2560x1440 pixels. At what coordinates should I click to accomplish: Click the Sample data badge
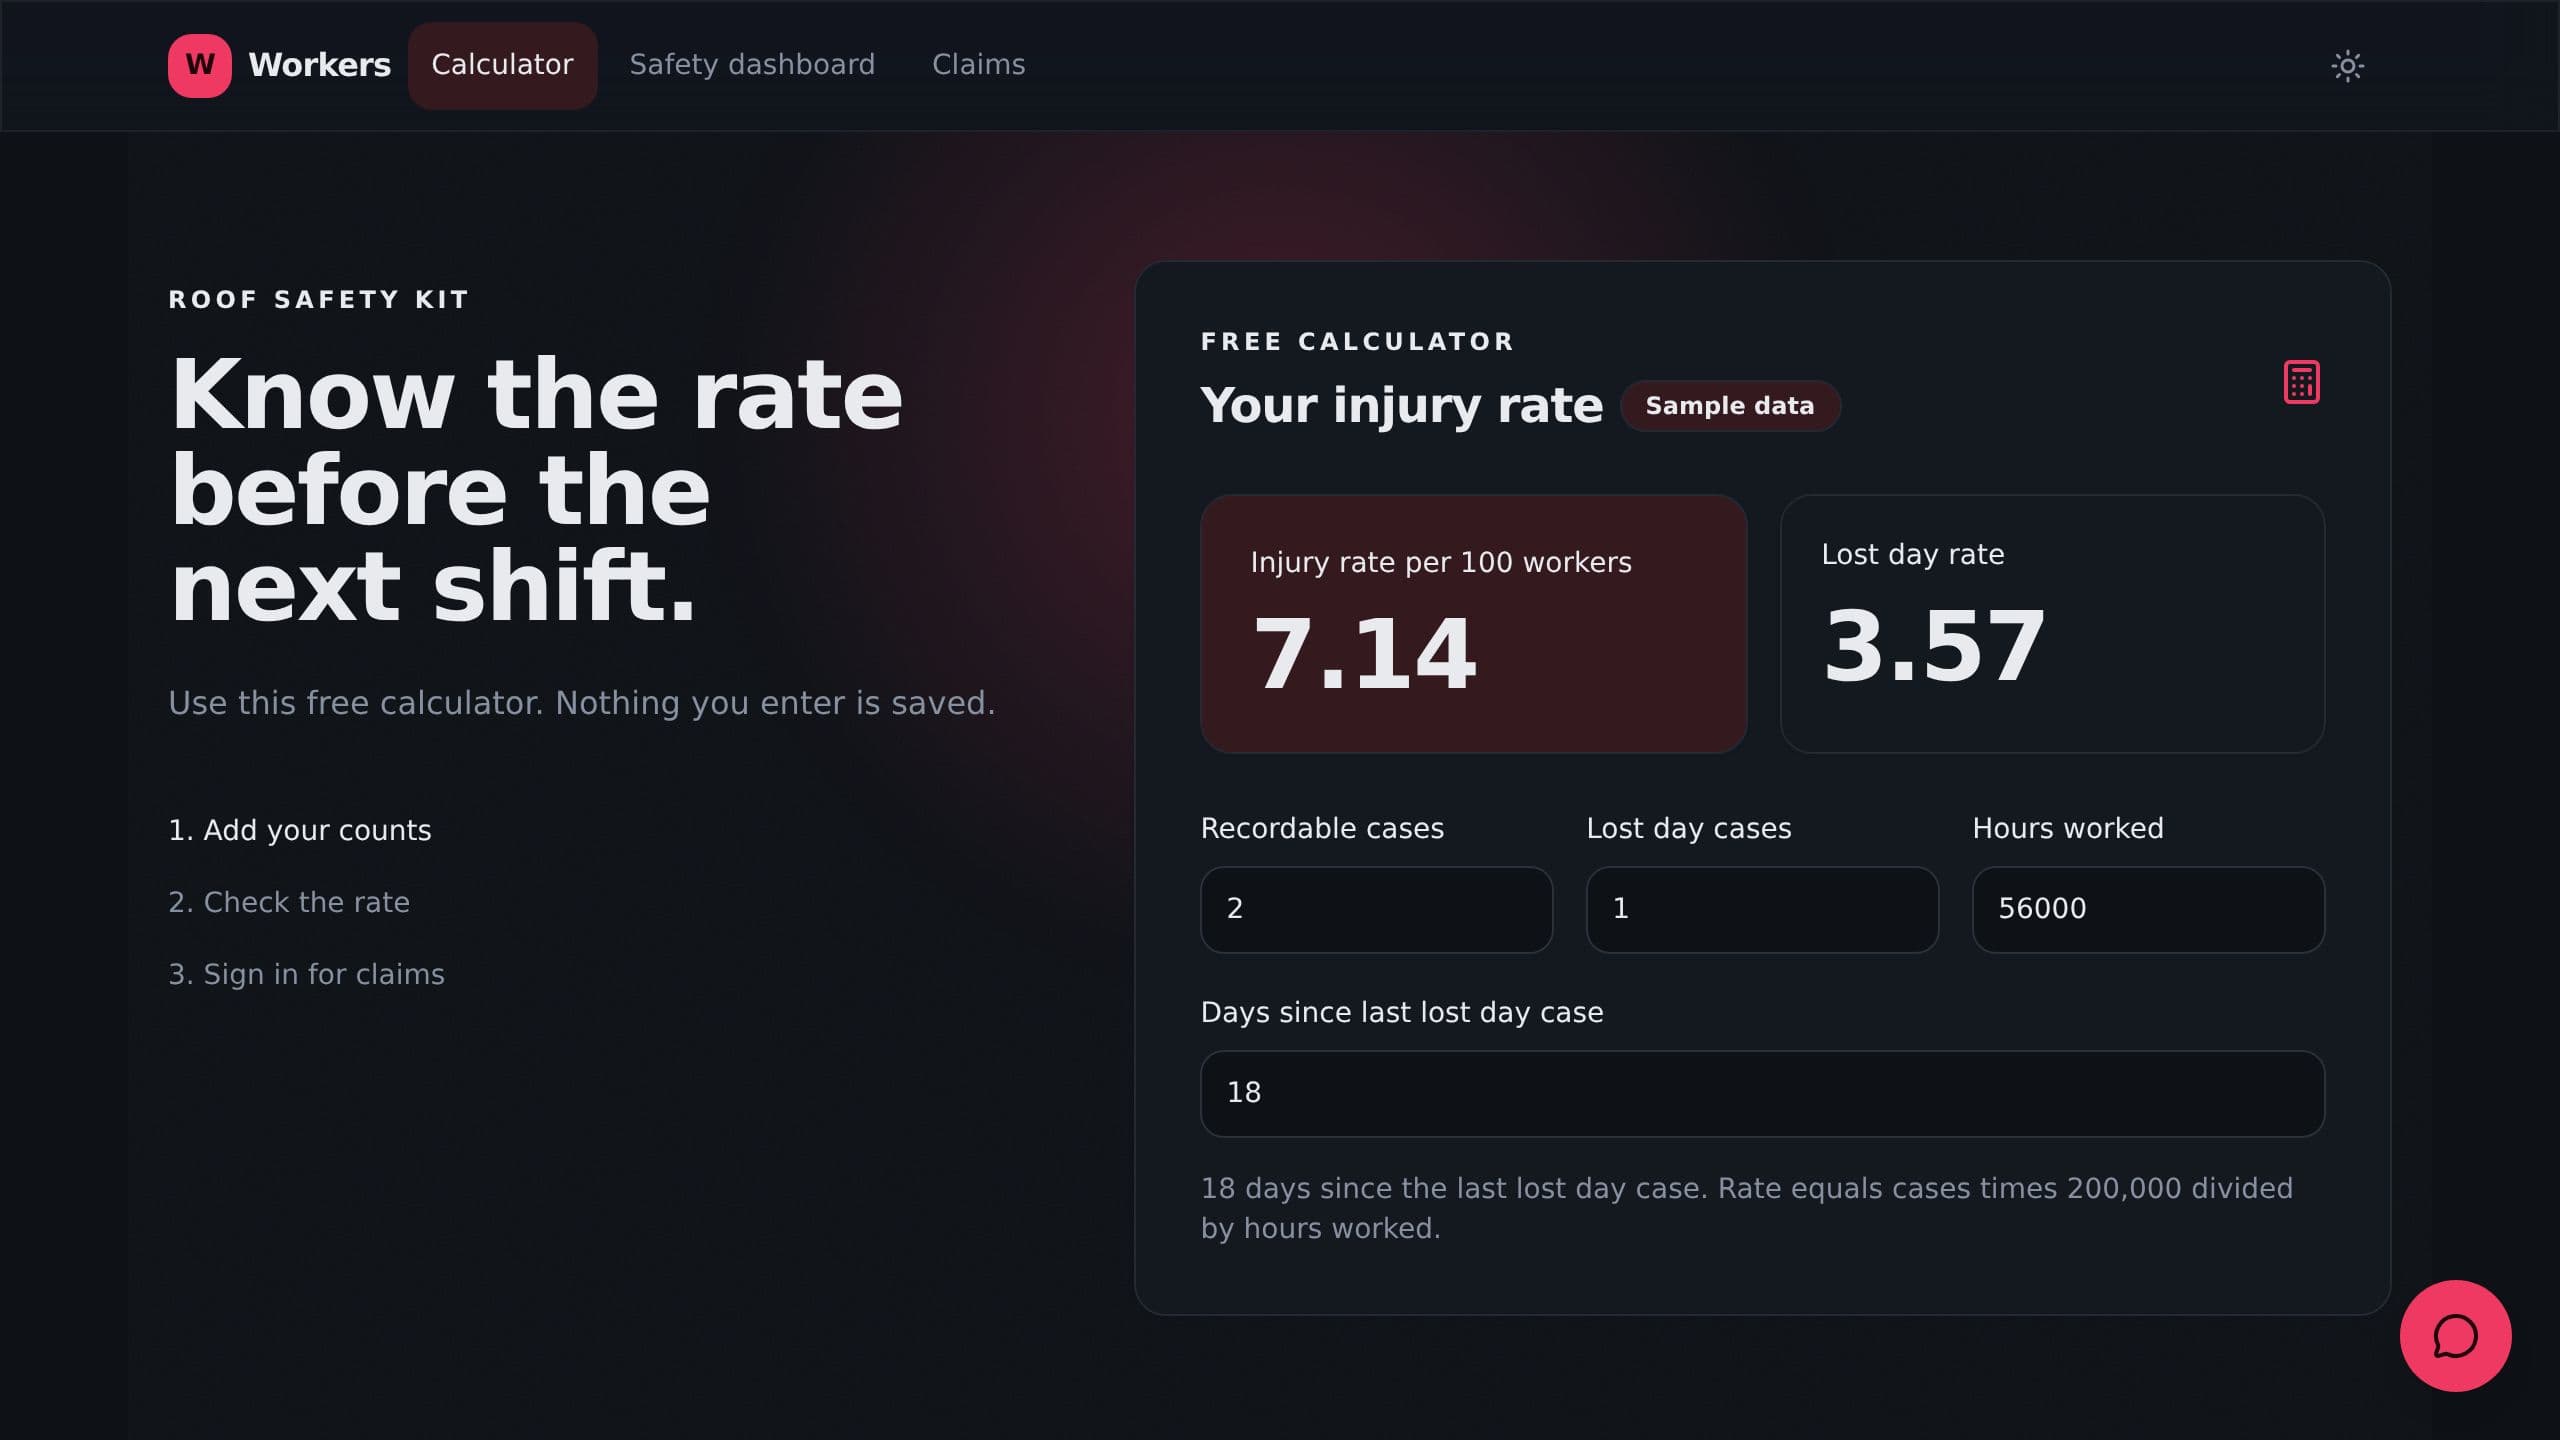pyautogui.click(x=1730, y=406)
